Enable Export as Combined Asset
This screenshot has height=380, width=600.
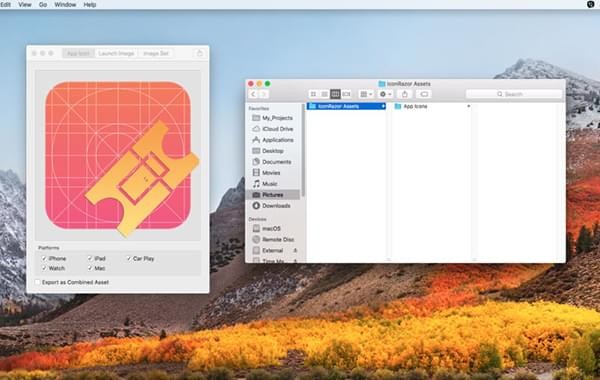pos(38,282)
